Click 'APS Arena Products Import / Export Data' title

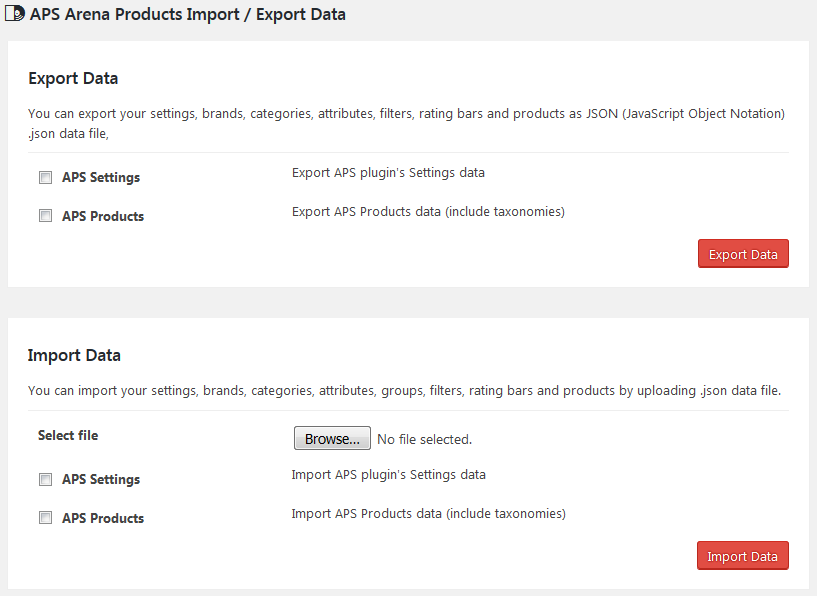188,14
